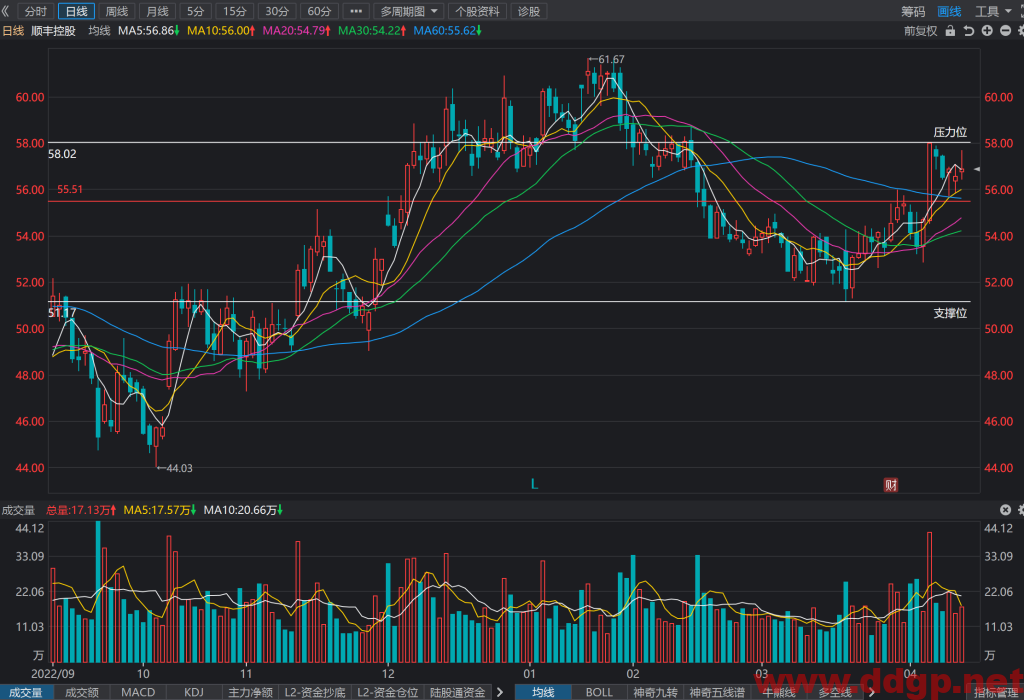1024x700 pixels.
Task: Click the volume MA5:17.57万 label
Action: (x=160, y=510)
